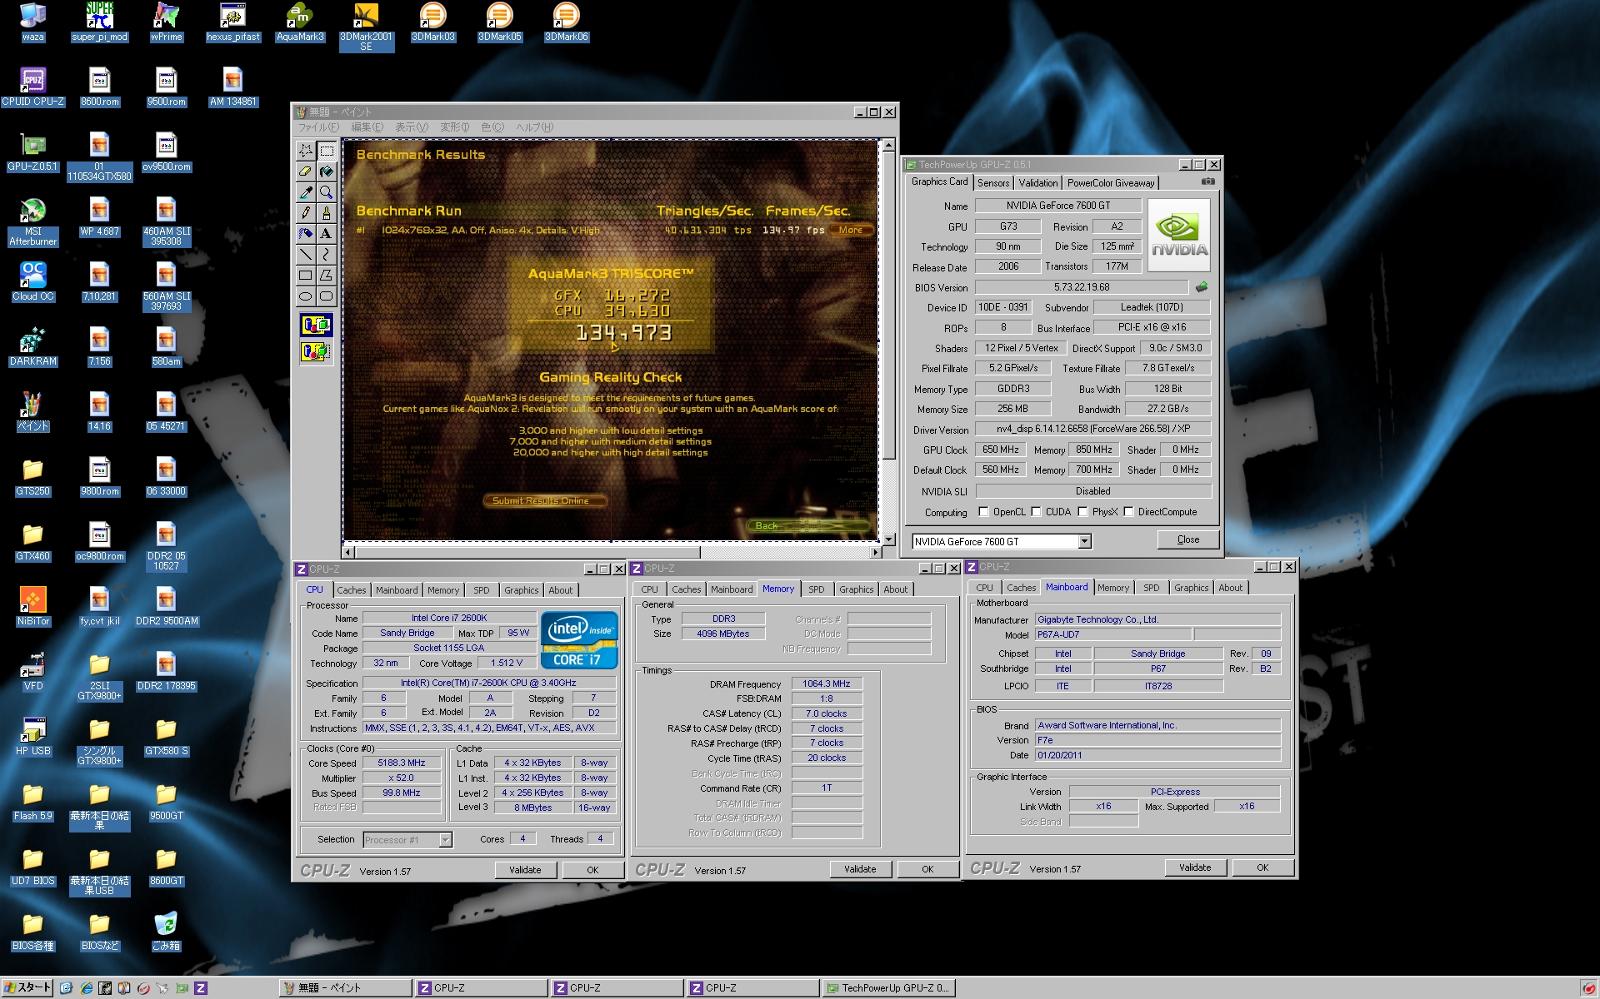This screenshot has width=1600, height=999.
Task: Click the Internet Explorer quick launch icon
Action: click(86, 988)
